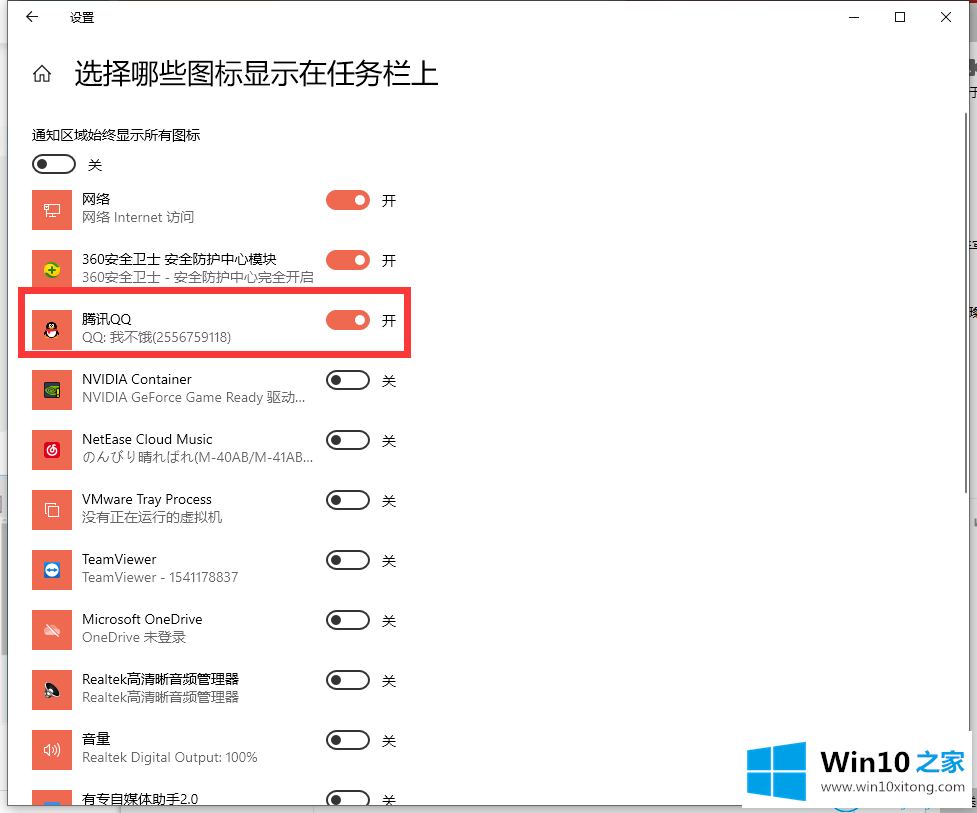Image resolution: width=977 pixels, height=813 pixels.
Task: Click the VMware Tray Process icon
Action: coord(52,510)
